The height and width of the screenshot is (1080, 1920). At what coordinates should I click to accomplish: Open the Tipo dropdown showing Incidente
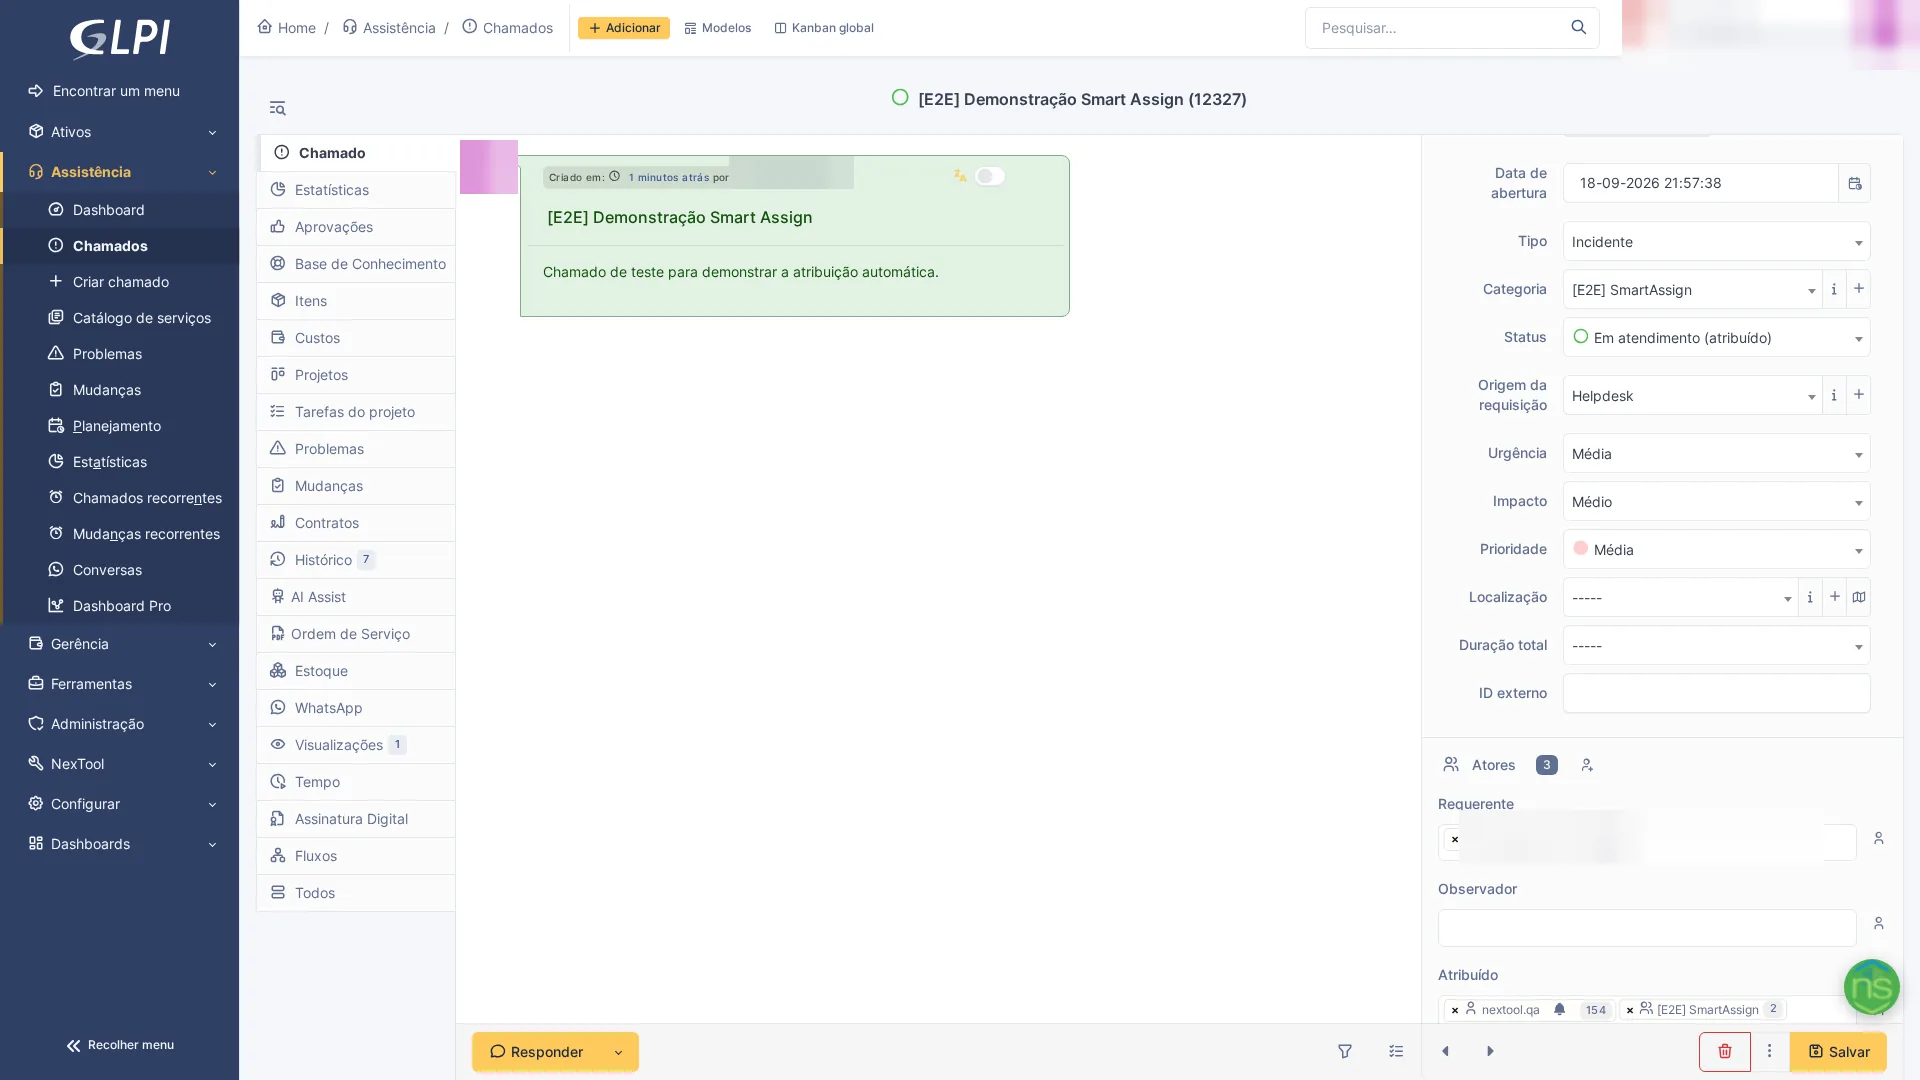[1716, 241]
